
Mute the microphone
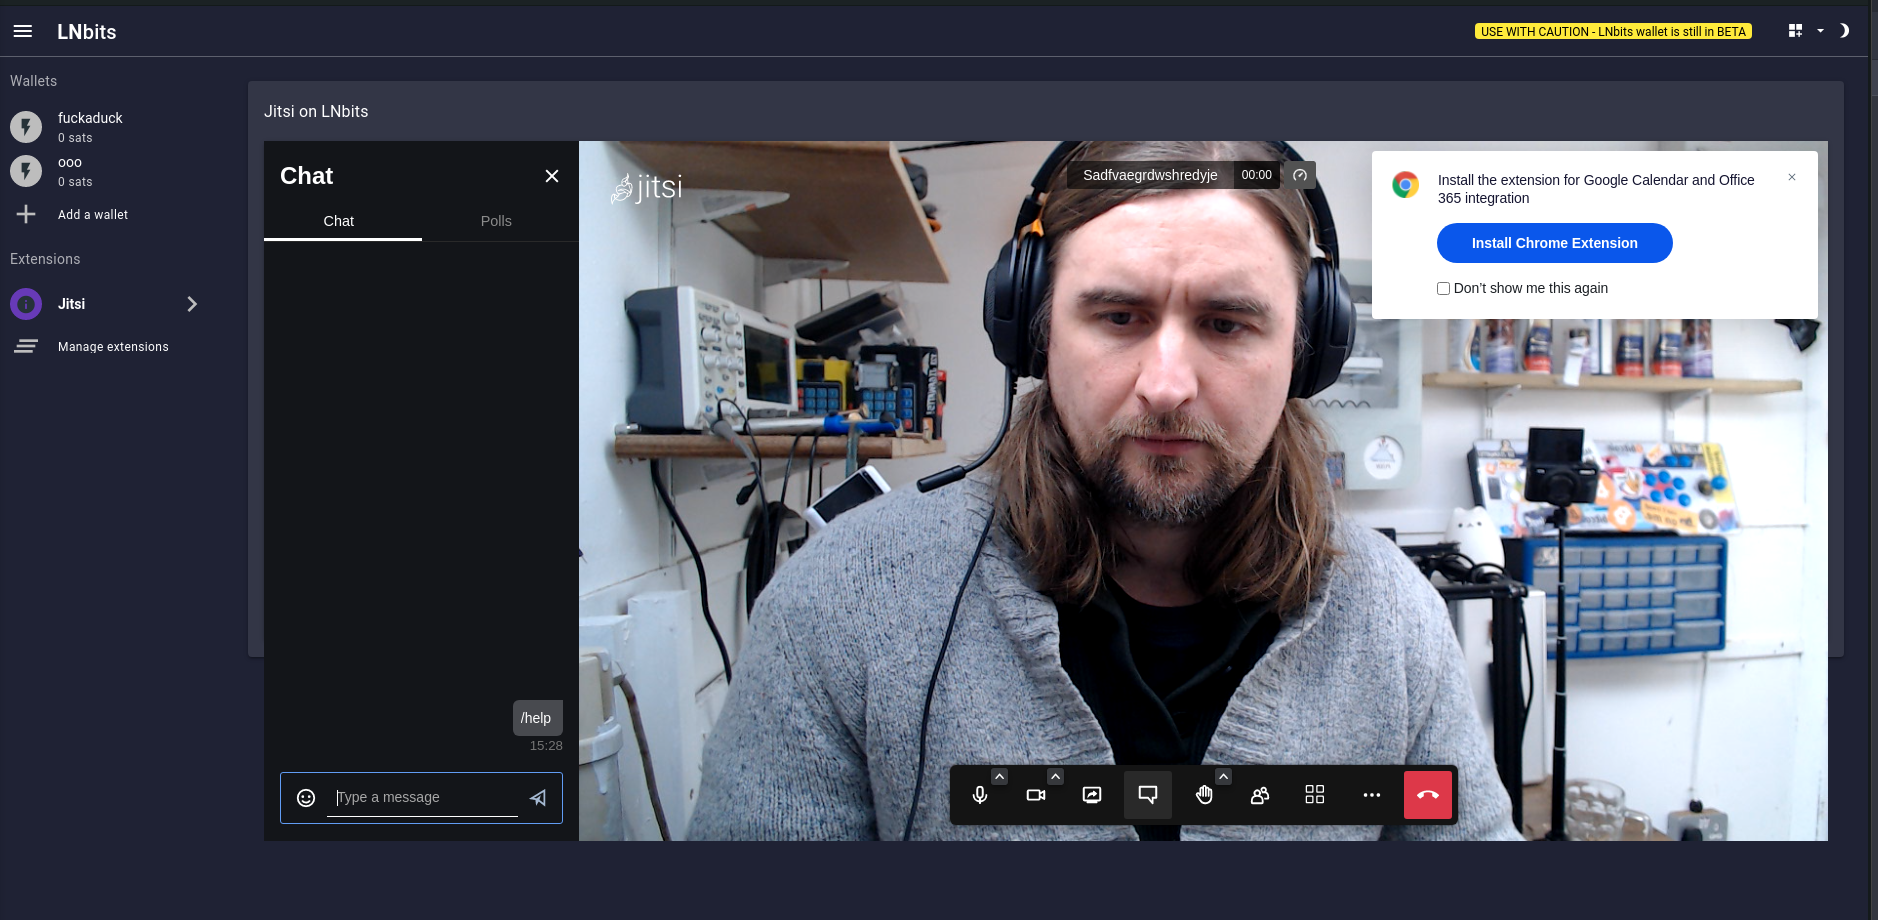[980, 795]
